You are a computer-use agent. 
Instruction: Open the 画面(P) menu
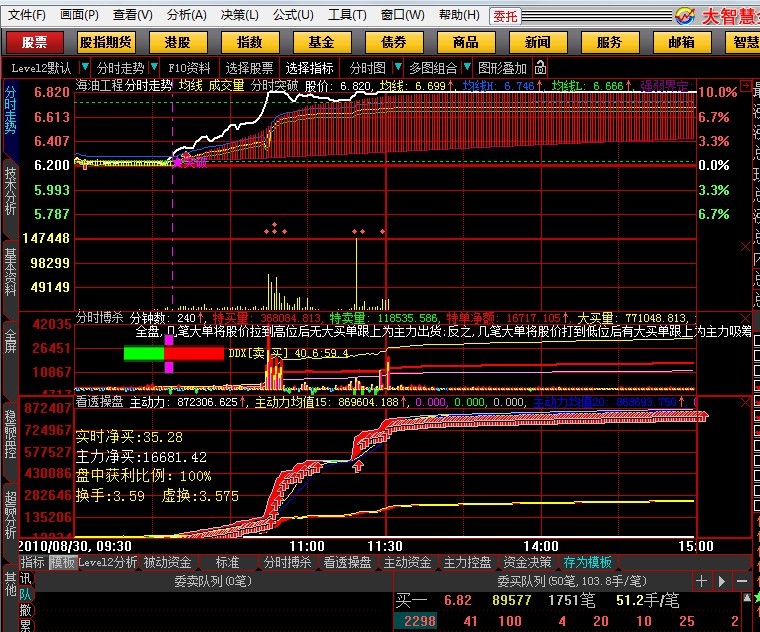pyautogui.click(x=79, y=15)
